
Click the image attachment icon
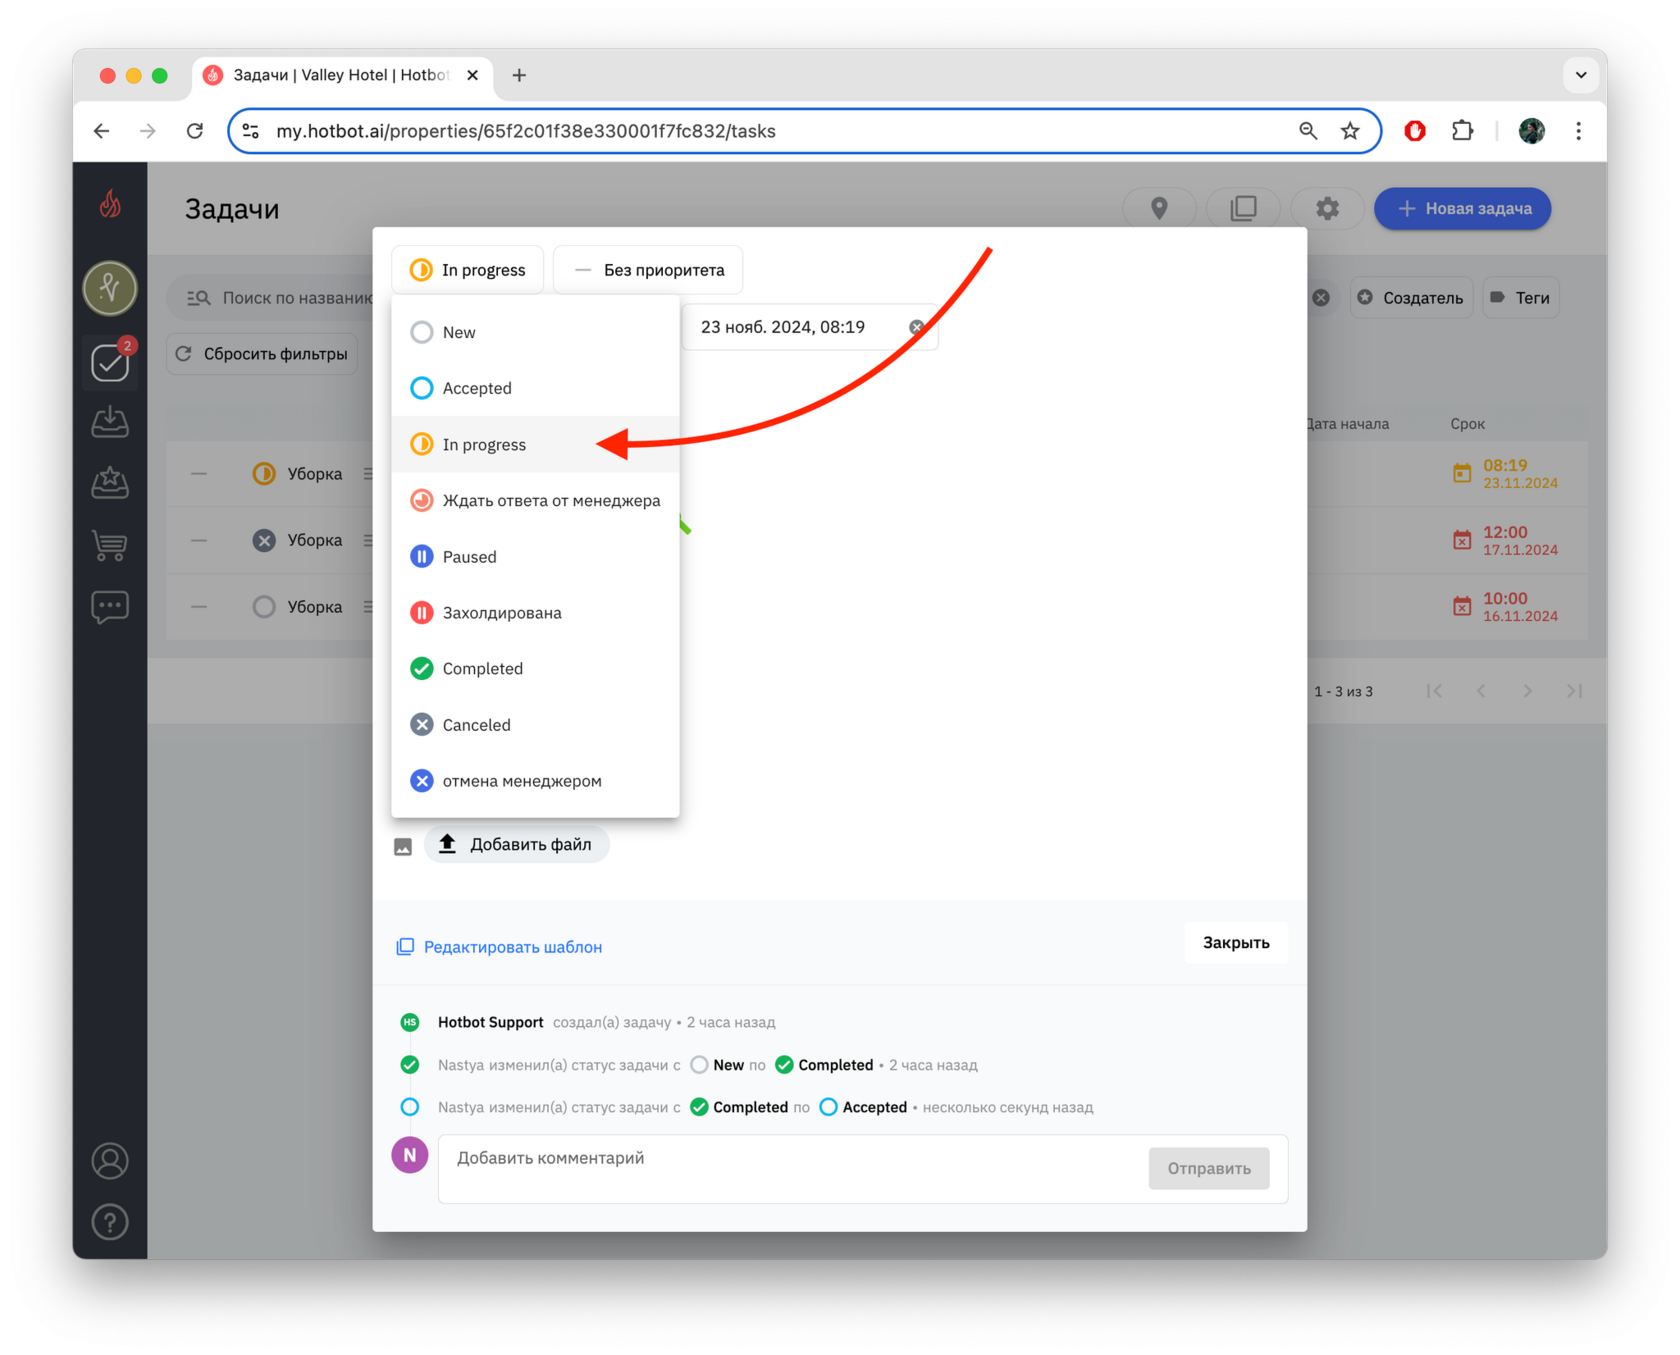[x=403, y=846]
